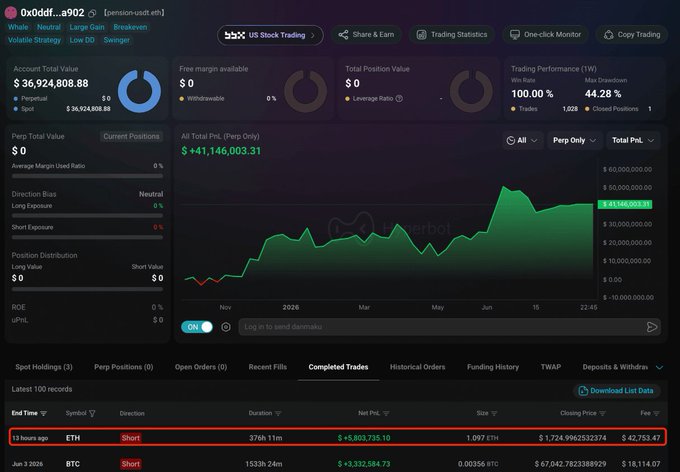Screen dimensions: 680x472
Task: Open the Recent Fills tab
Action: pyautogui.click(x=268, y=367)
